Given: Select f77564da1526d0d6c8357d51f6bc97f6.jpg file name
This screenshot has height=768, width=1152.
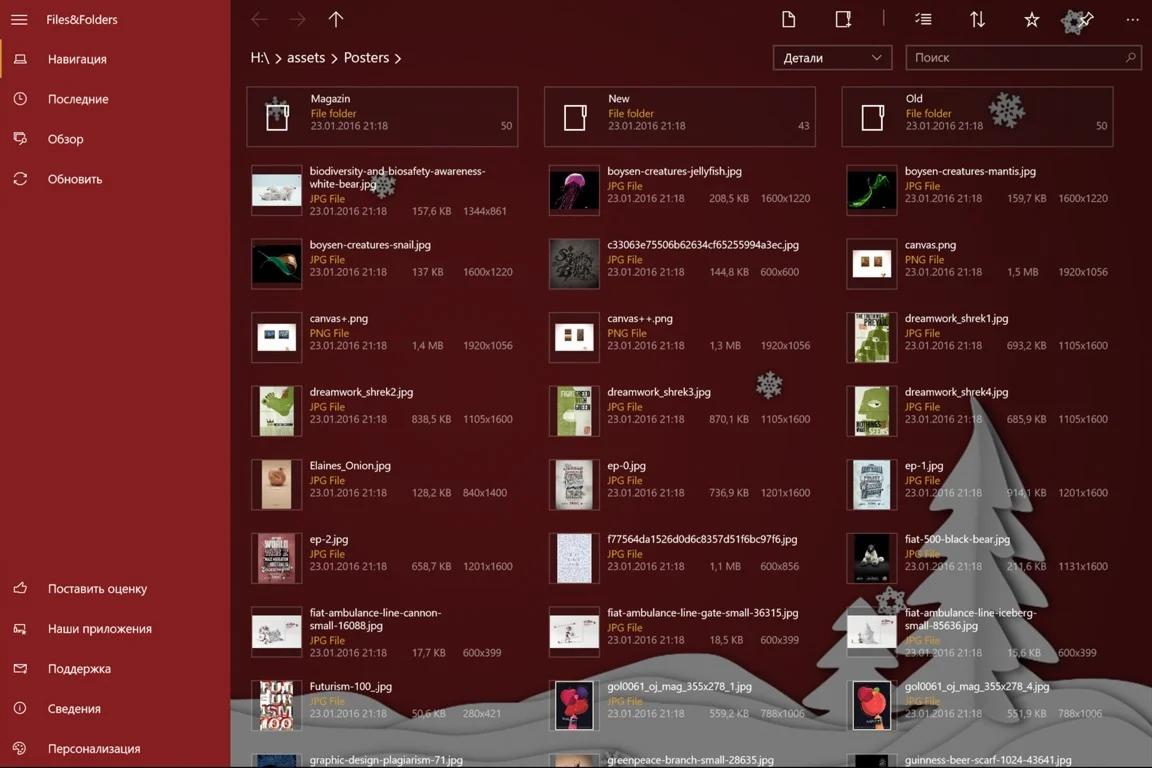Looking at the screenshot, I should coord(702,539).
